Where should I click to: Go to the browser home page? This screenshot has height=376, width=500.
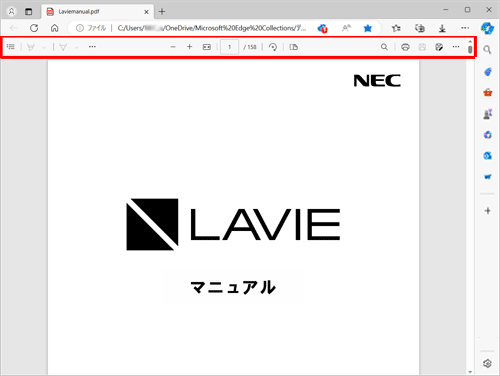point(55,28)
